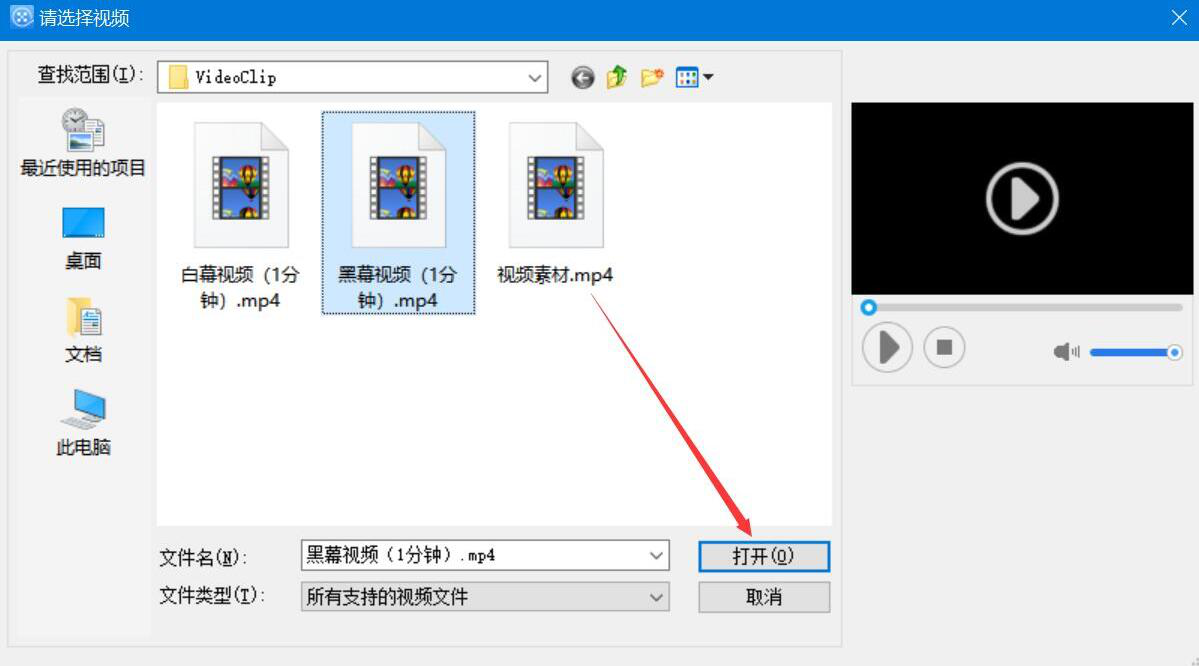Stop the preview playback
1199x666 pixels.
pos(944,348)
